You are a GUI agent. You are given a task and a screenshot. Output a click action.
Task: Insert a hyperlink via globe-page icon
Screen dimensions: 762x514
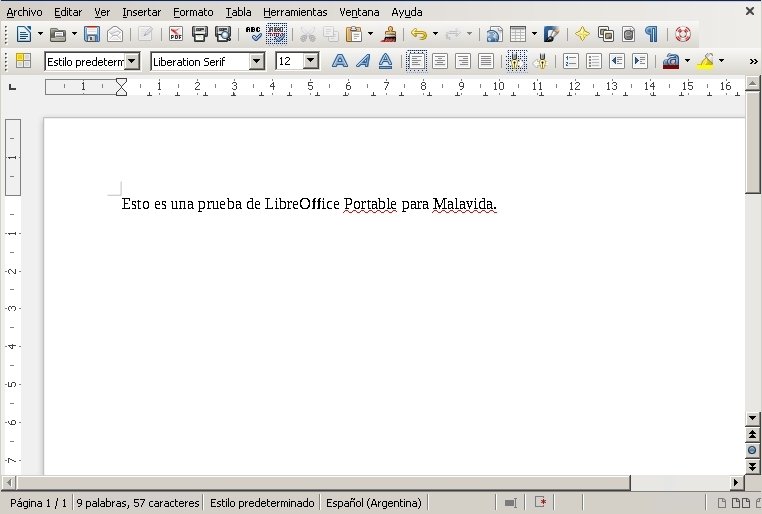(x=494, y=34)
